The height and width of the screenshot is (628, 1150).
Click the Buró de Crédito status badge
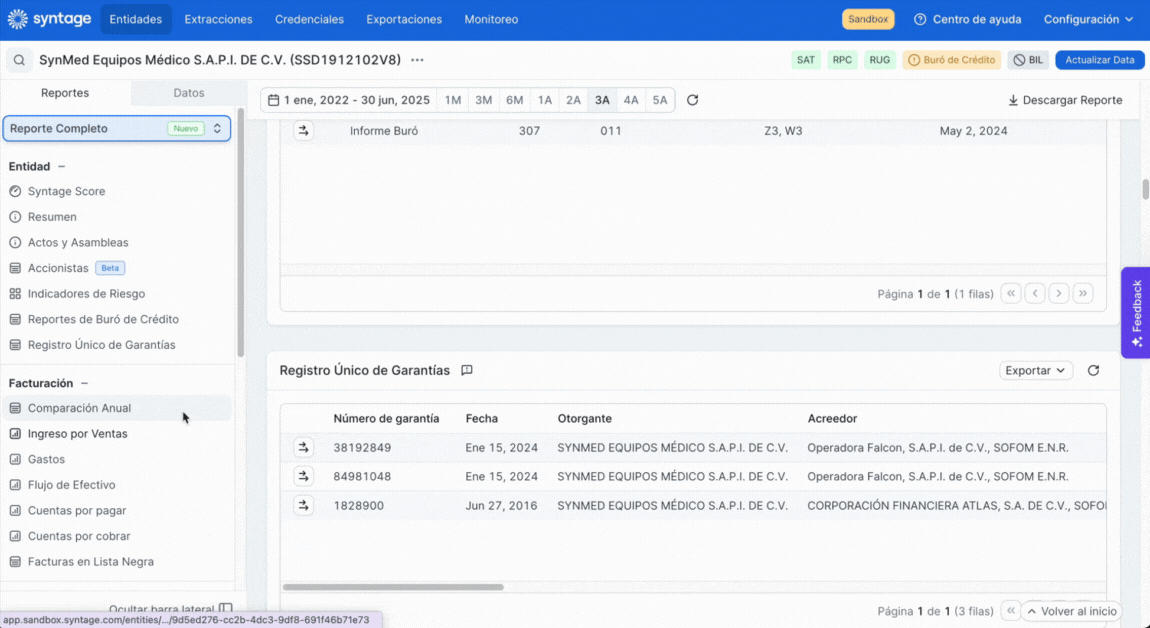click(x=952, y=60)
